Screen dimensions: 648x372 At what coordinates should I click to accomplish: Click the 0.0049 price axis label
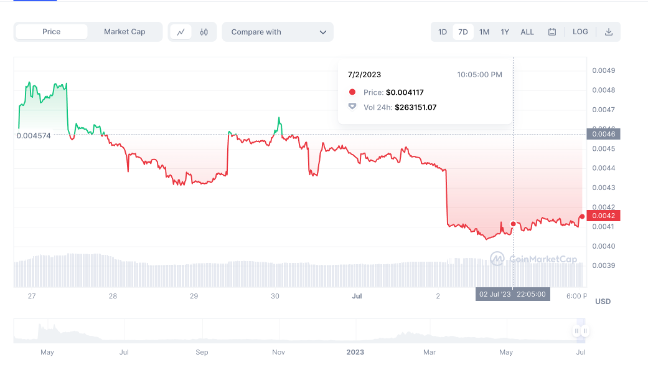(x=603, y=71)
